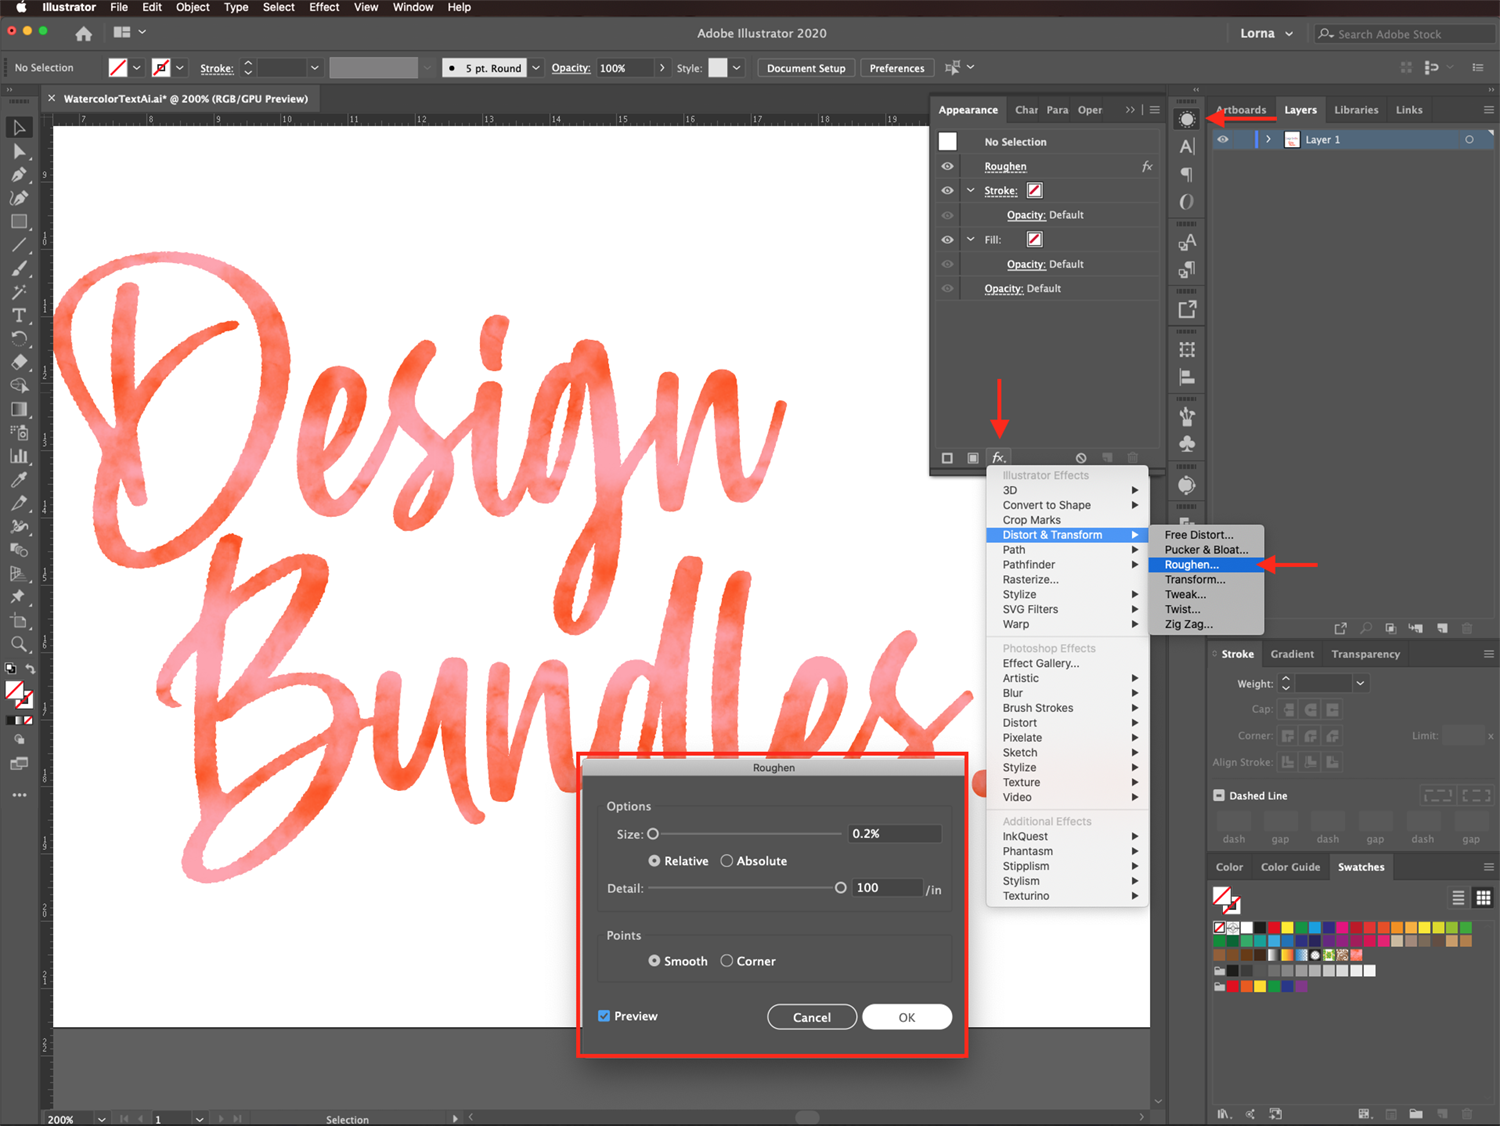
Task: Click OK in Roughen dialog
Action: [907, 1017]
